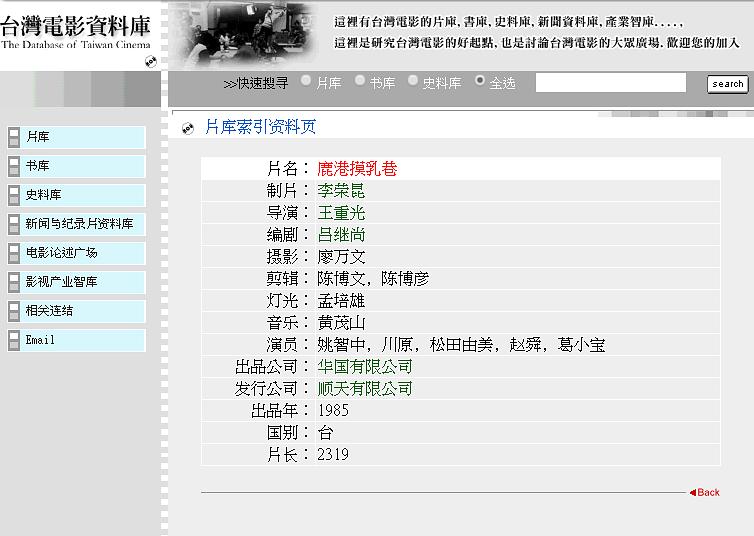Select the 全选 radio option
Viewport: 754px width, 536px height.
480,81
